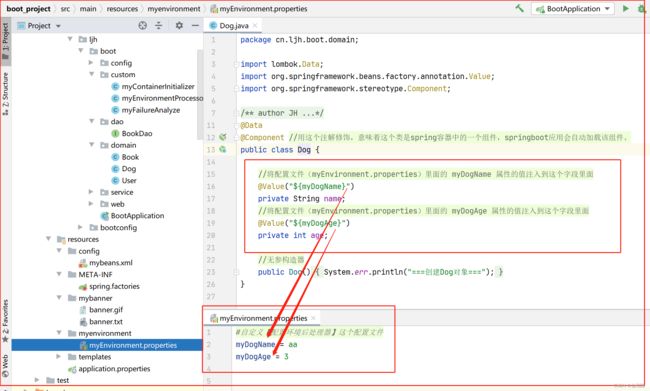The height and width of the screenshot is (391, 650).
Task: Expand the web package folder
Action: click(x=91, y=204)
